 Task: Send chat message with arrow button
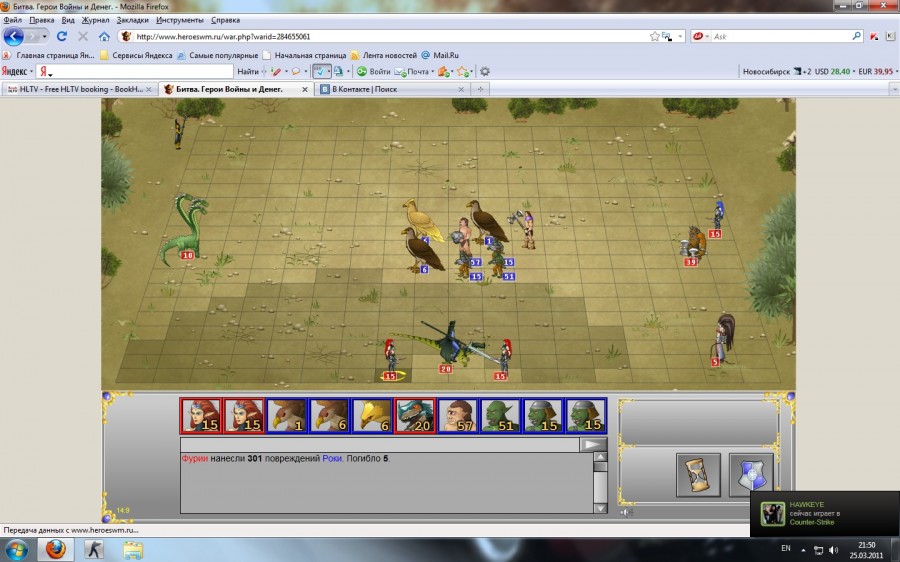click(593, 444)
